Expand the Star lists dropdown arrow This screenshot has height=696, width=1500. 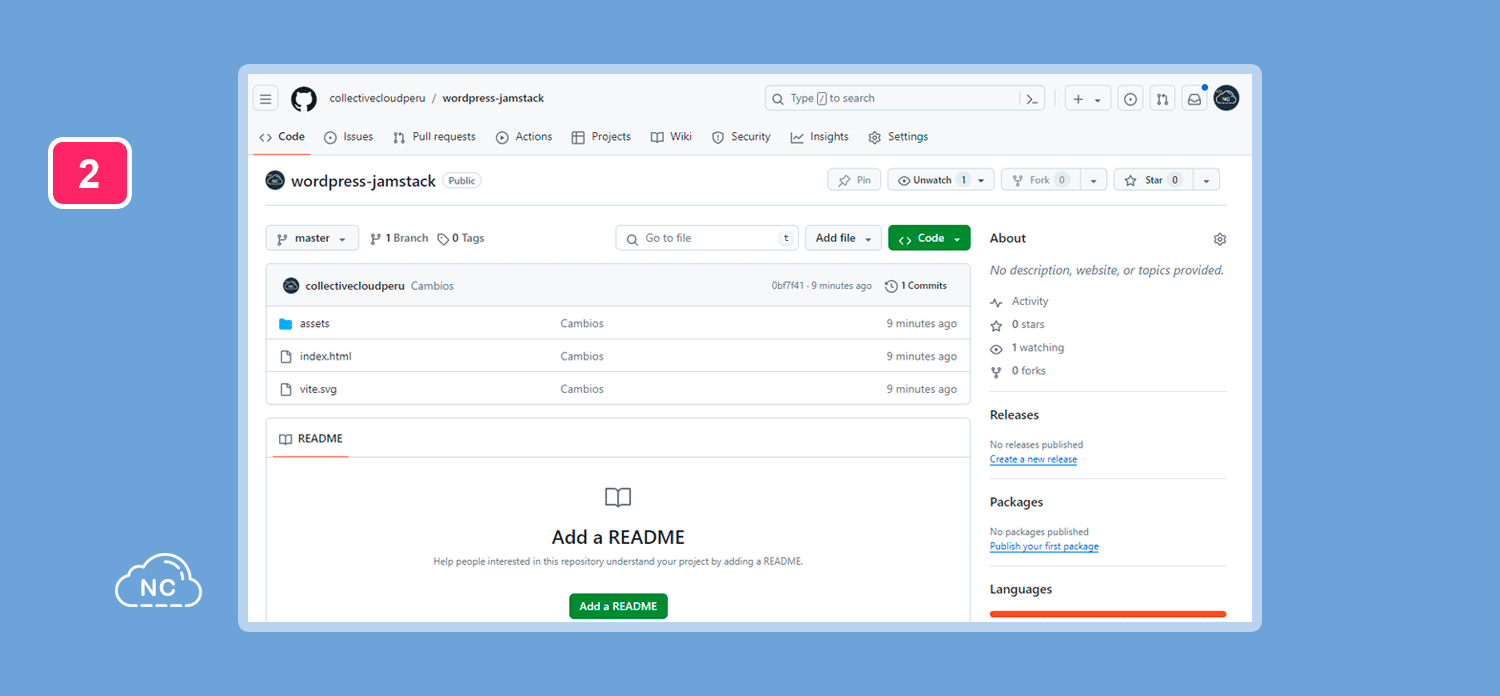tap(1207, 180)
